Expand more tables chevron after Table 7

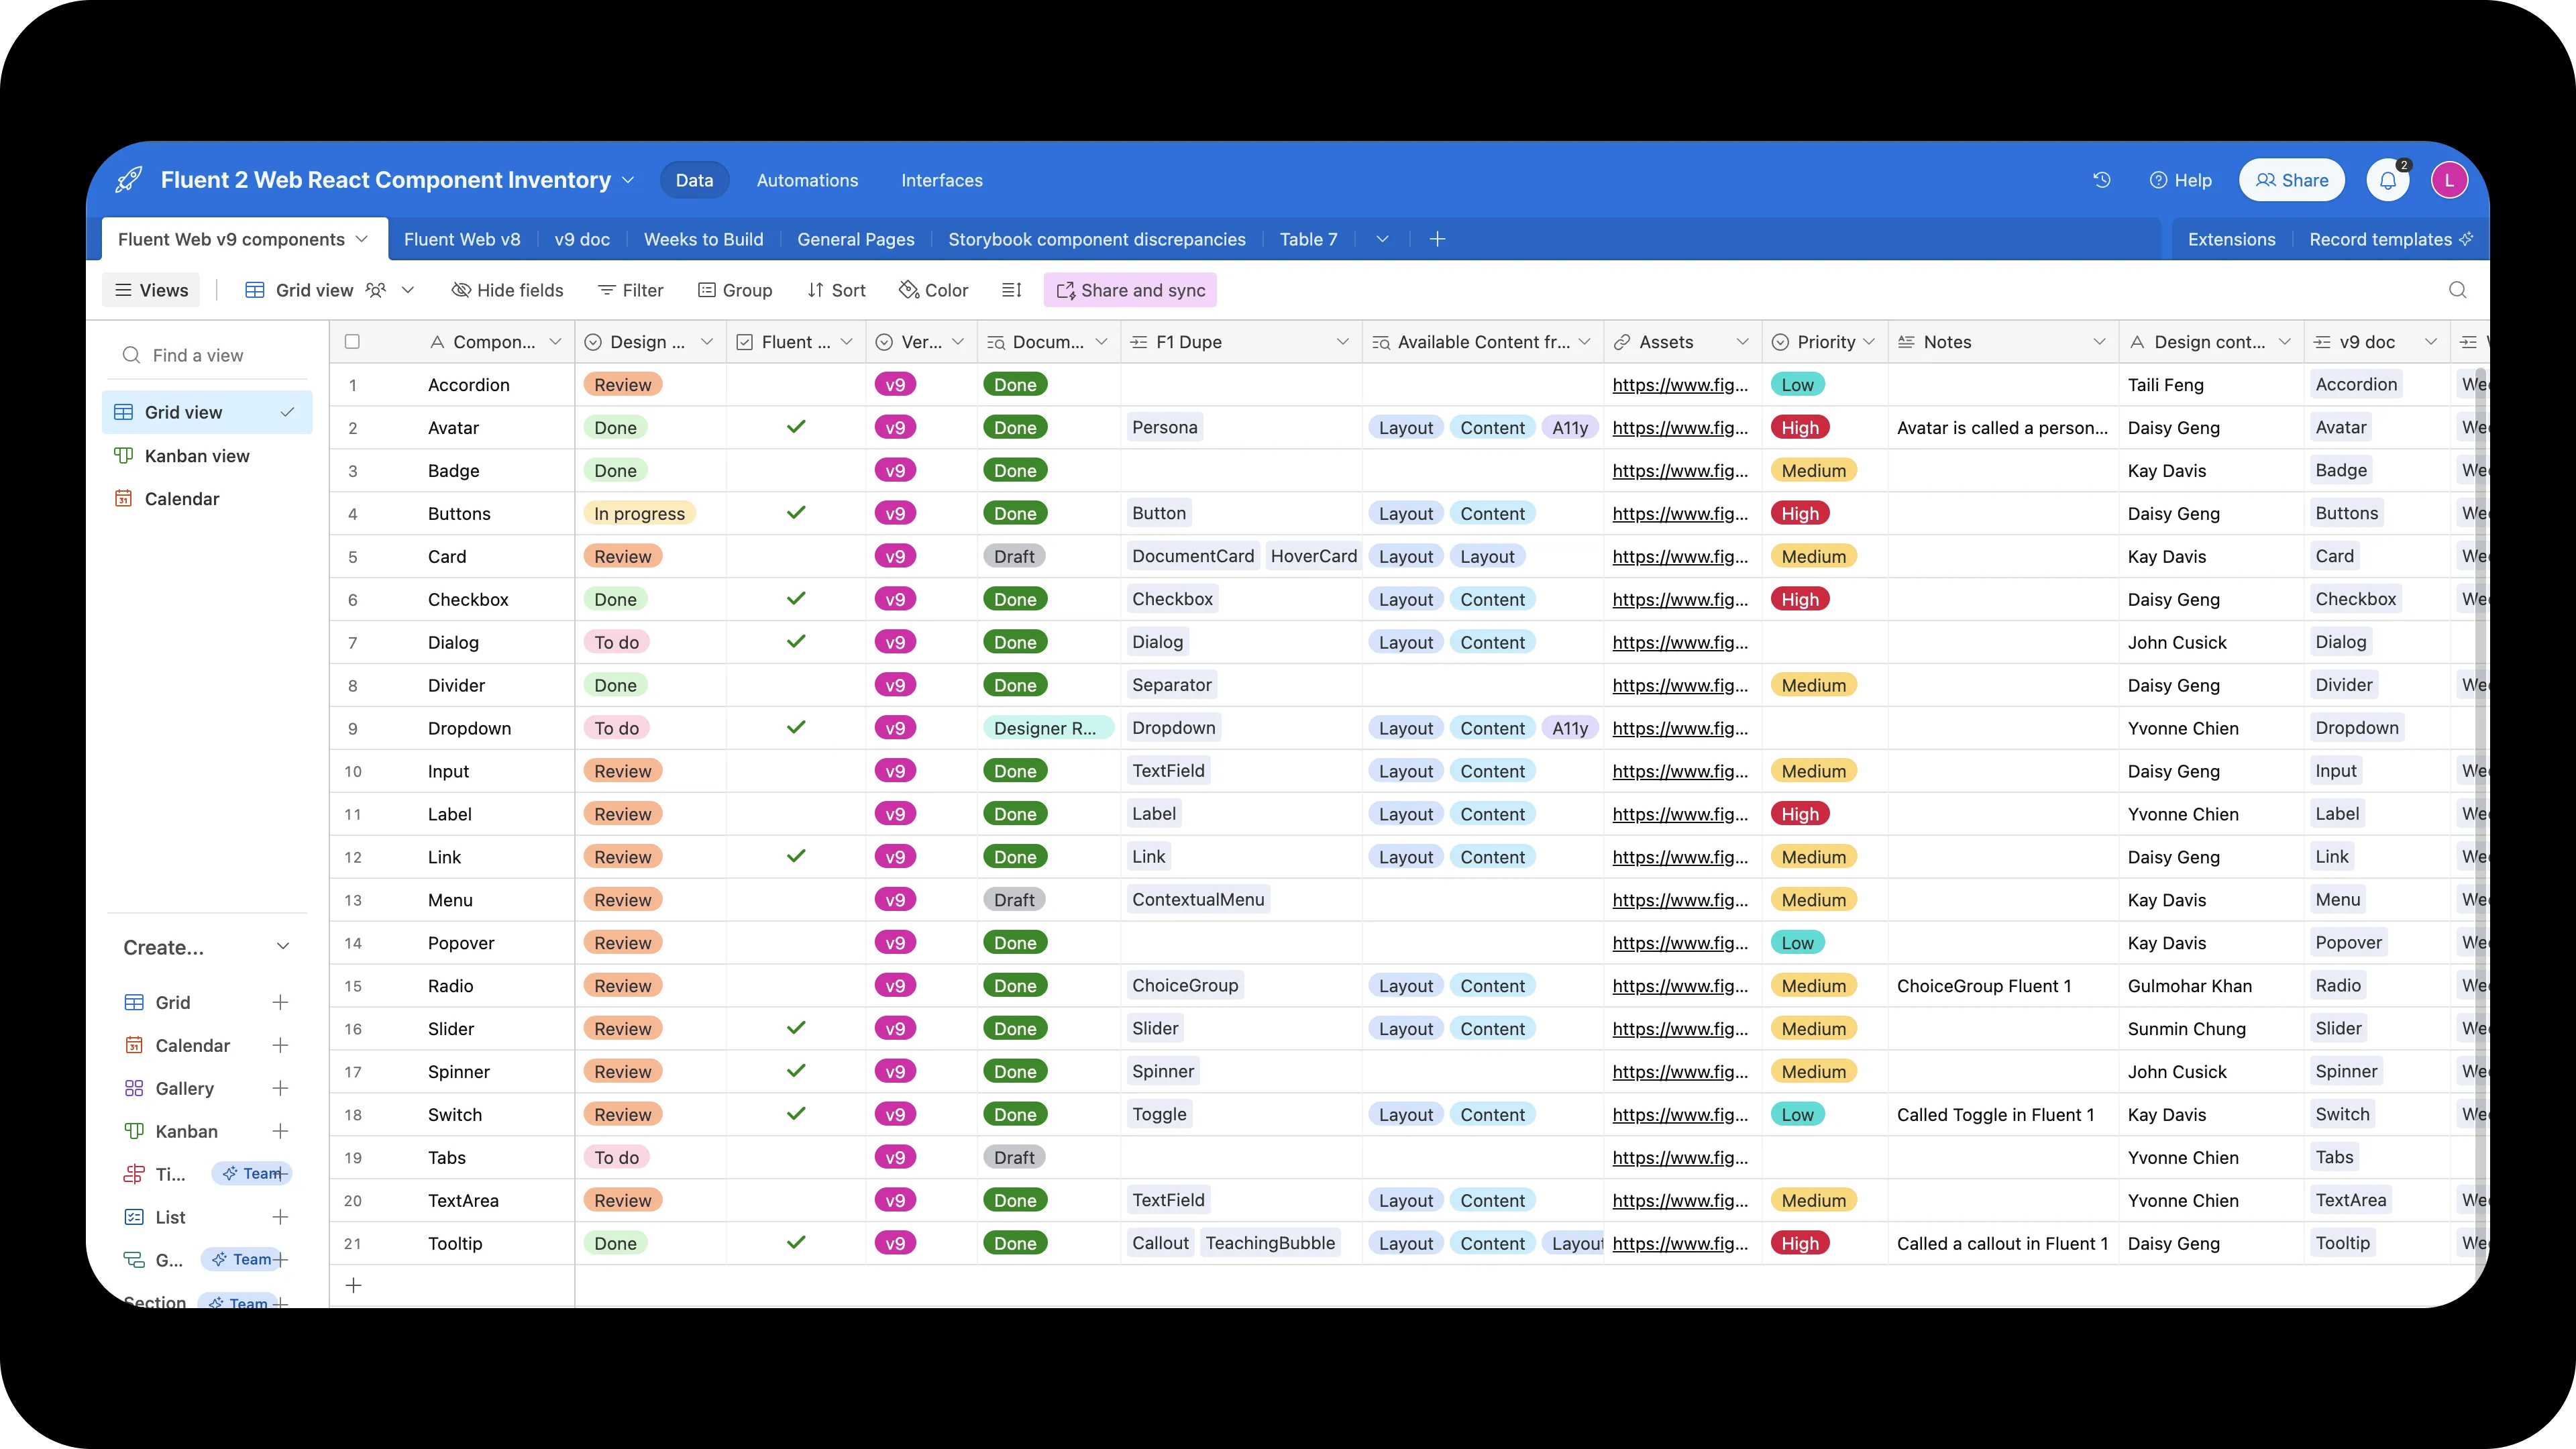1382,239
